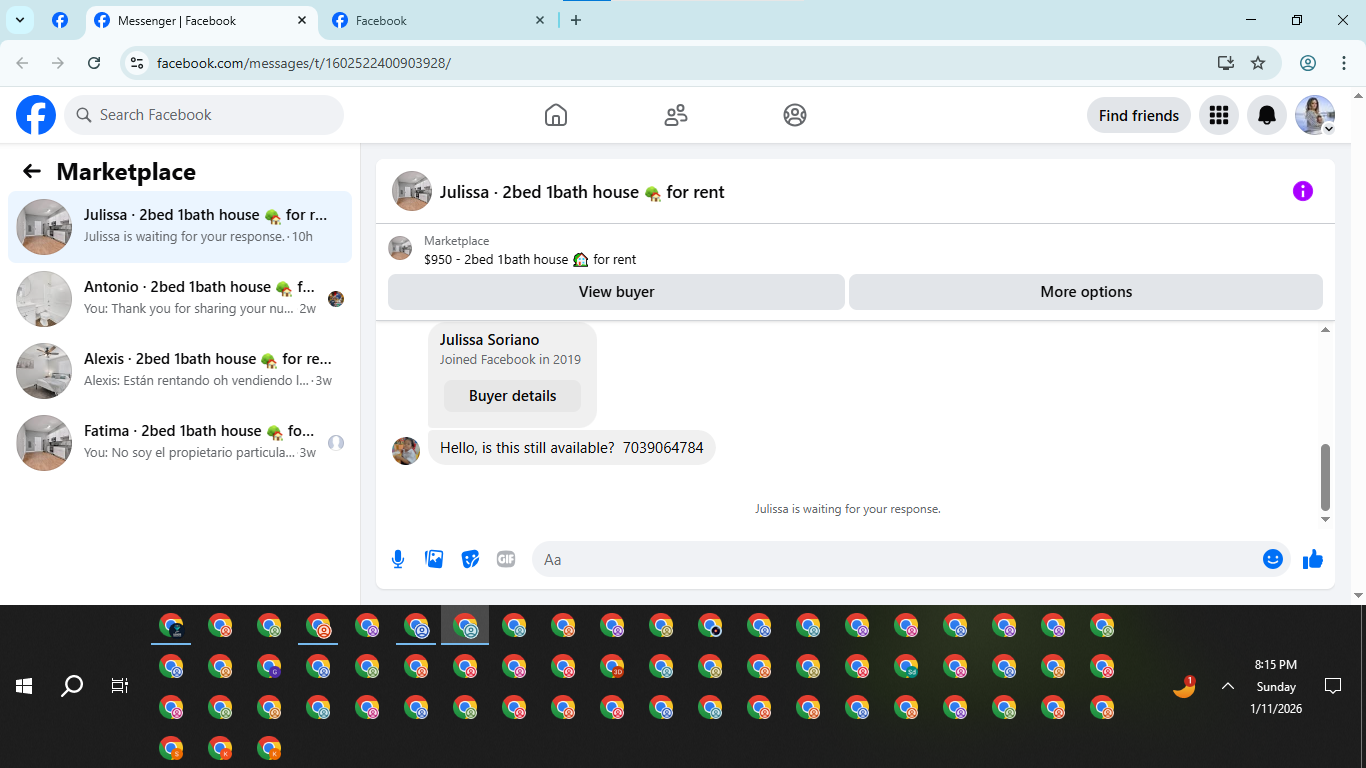This screenshot has width=1366, height=768.
Task: Open the Facebook menu grid icon
Action: coord(1218,115)
